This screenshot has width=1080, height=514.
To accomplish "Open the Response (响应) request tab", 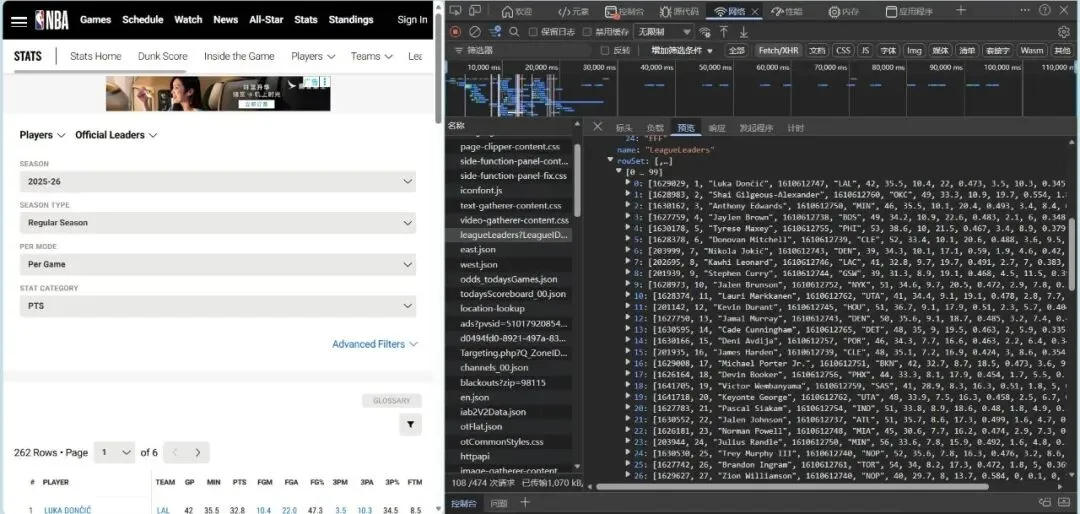I will click(716, 128).
